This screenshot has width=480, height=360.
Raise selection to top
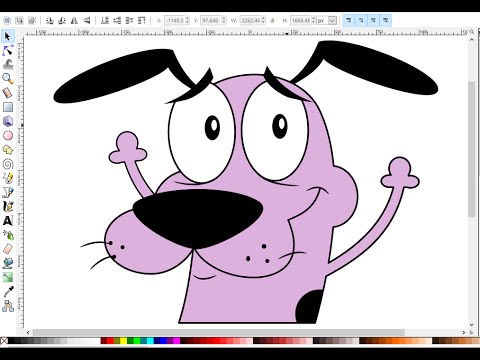[142, 21]
